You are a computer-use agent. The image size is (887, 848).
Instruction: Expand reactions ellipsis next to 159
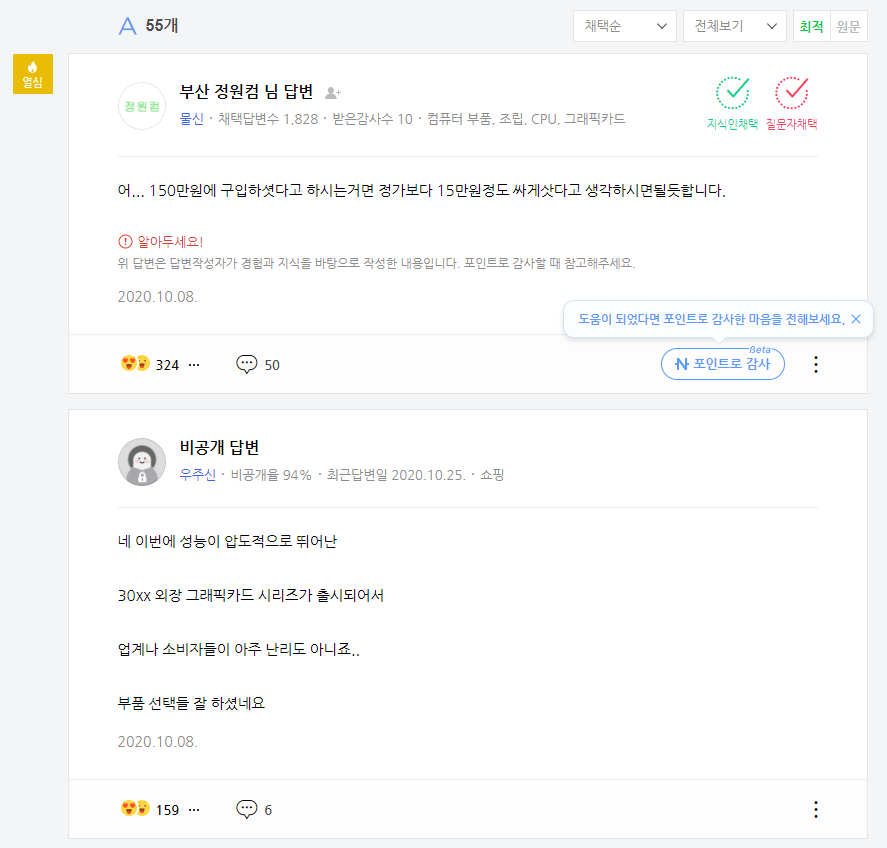point(194,810)
